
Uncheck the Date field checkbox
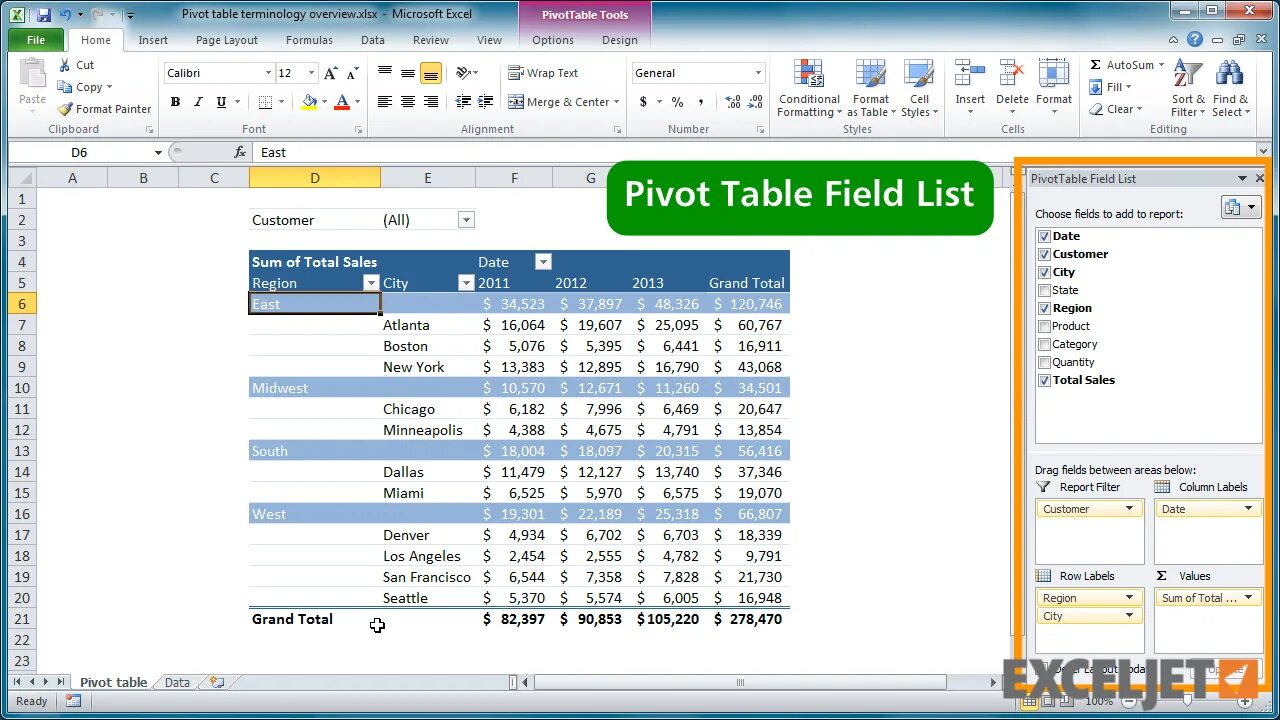pos(1044,236)
